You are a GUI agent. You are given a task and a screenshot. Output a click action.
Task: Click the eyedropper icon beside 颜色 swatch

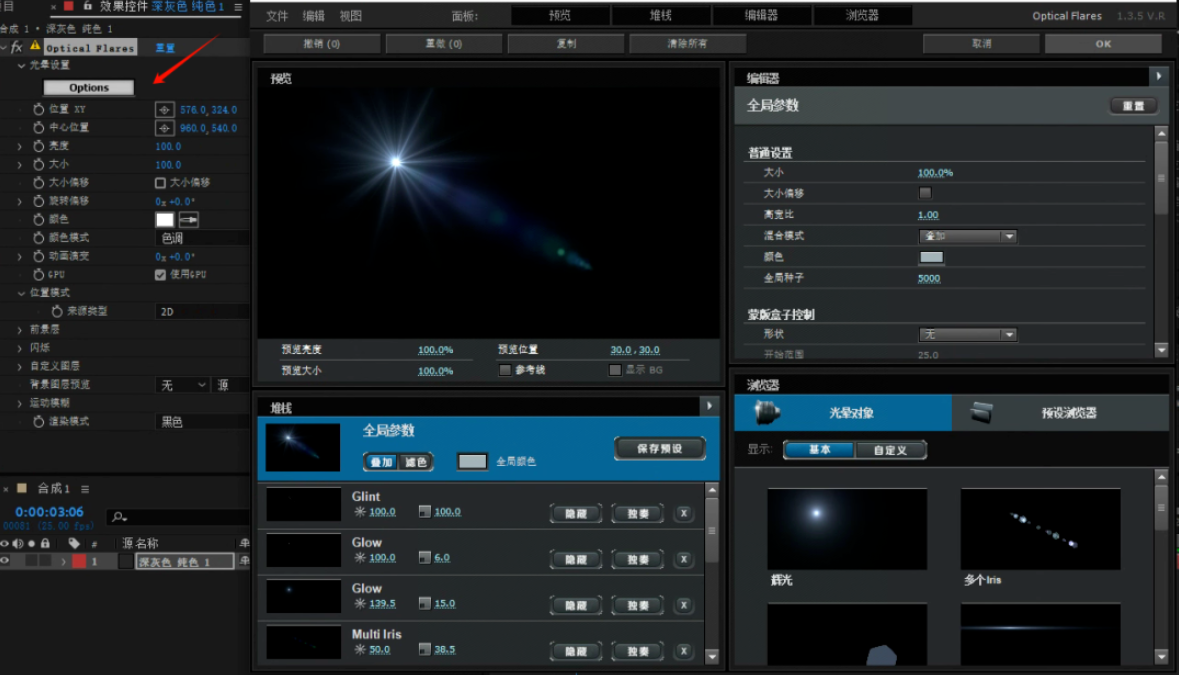tap(189, 220)
